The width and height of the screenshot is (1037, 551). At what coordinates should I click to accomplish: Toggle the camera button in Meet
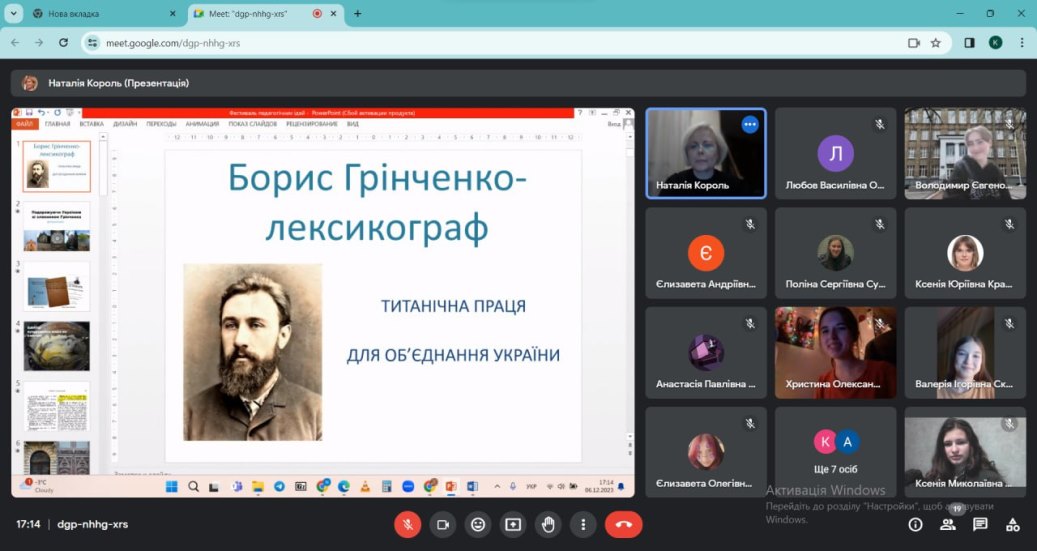[x=443, y=525]
